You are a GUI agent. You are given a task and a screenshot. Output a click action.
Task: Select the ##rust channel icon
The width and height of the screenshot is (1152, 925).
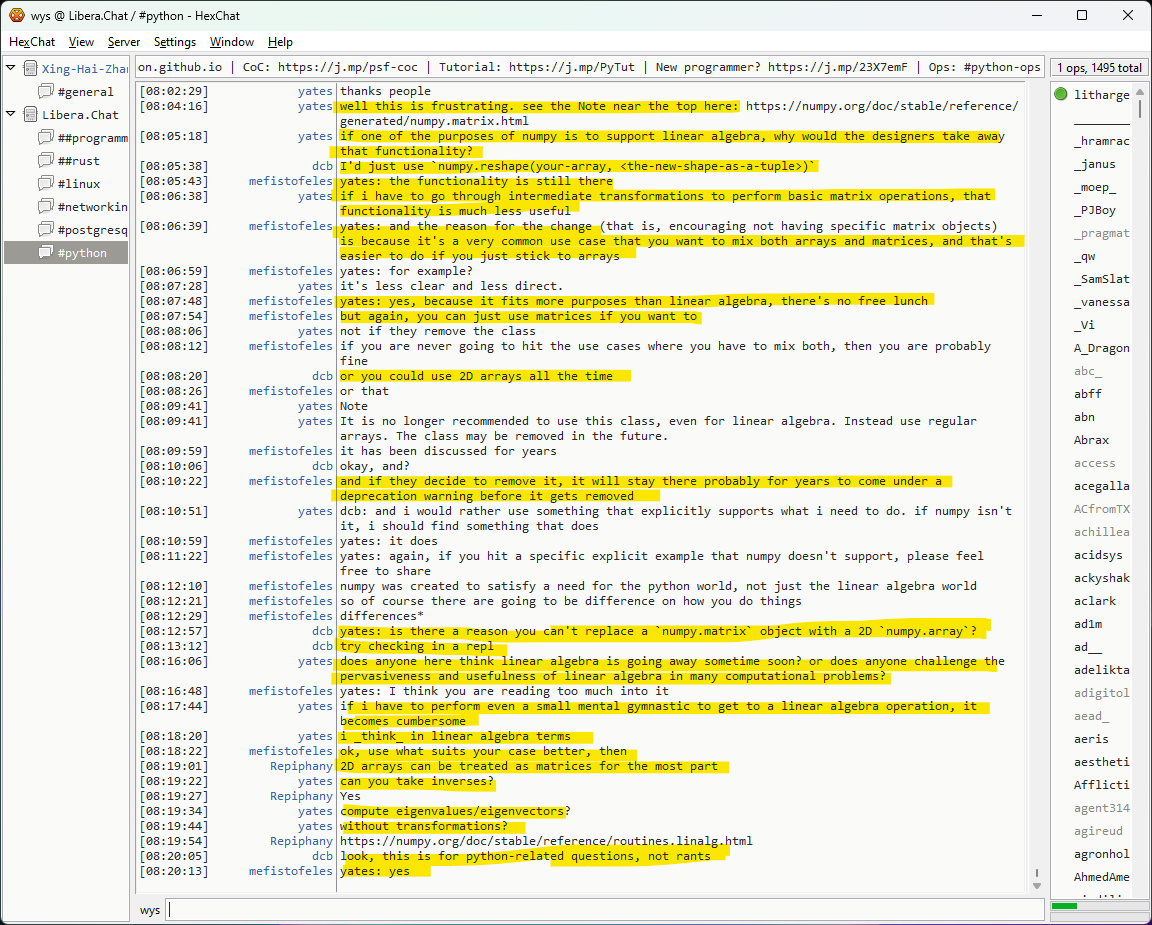point(46,161)
